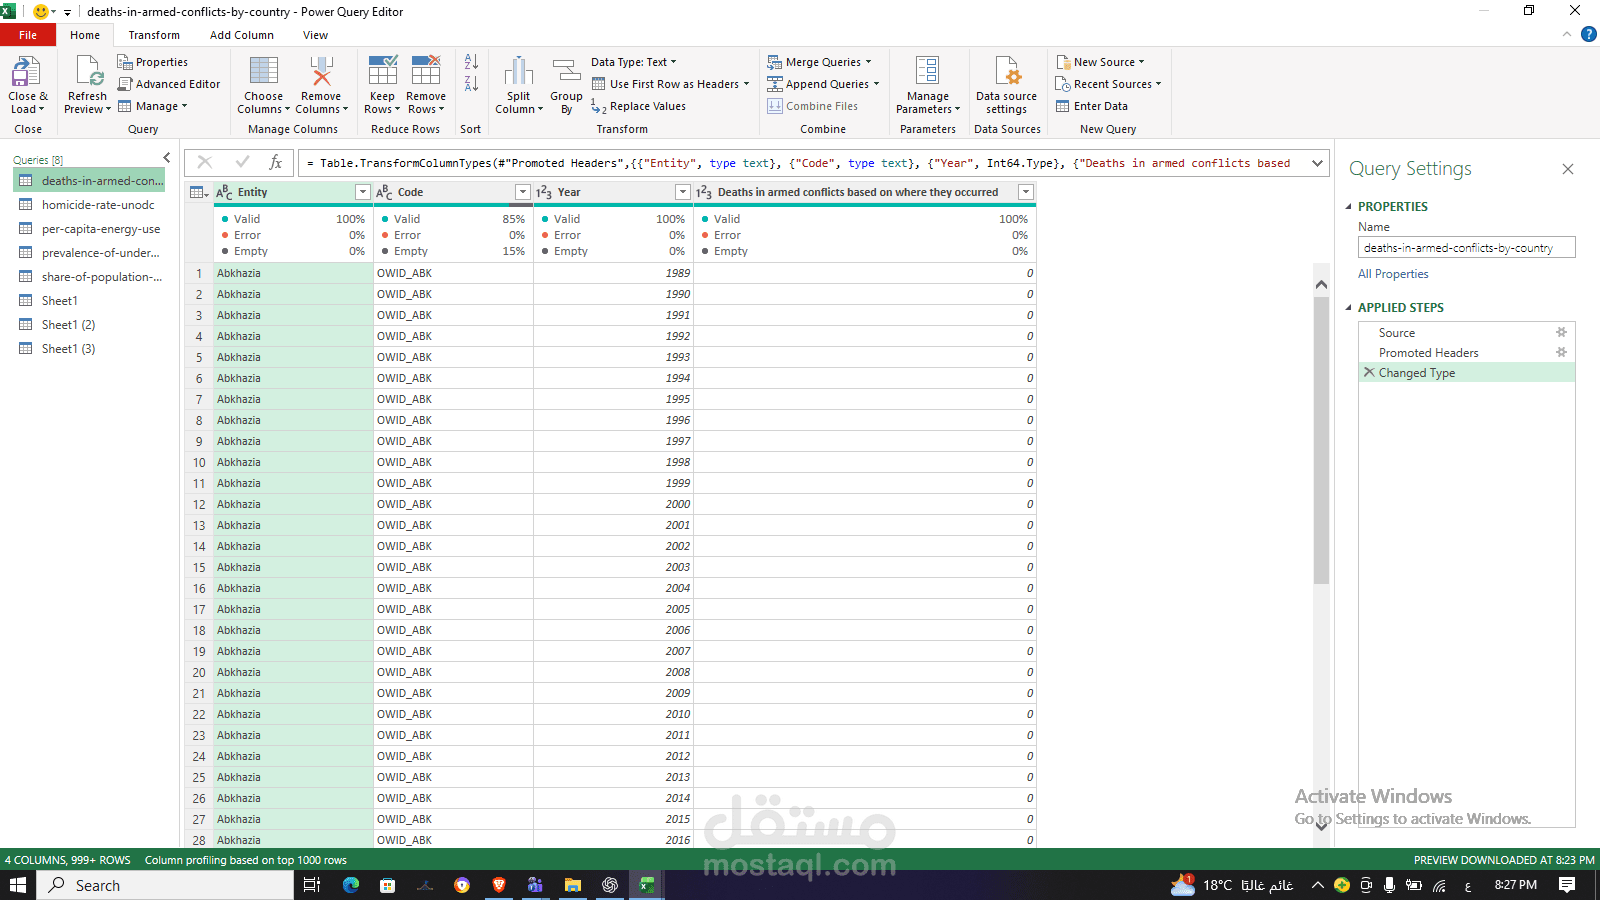Click Split Column icon
This screenshot has width=1600, height=900.
(518, 72)
